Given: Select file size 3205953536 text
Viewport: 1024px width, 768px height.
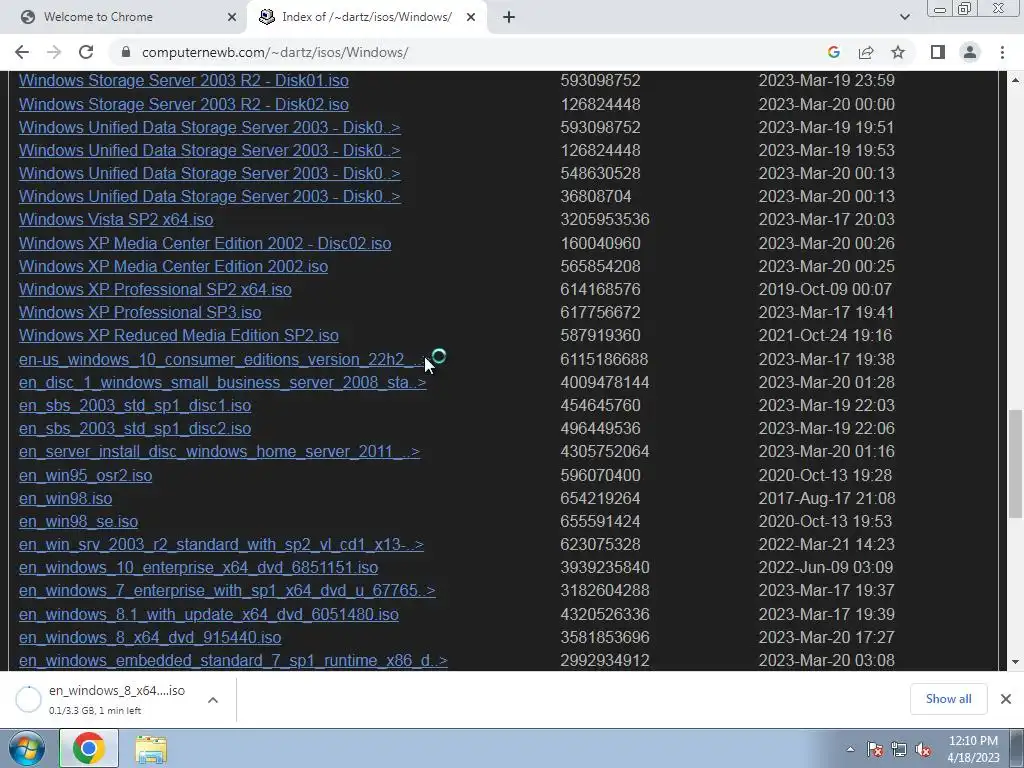Looking at the screenshot, I should pos(605,219).
